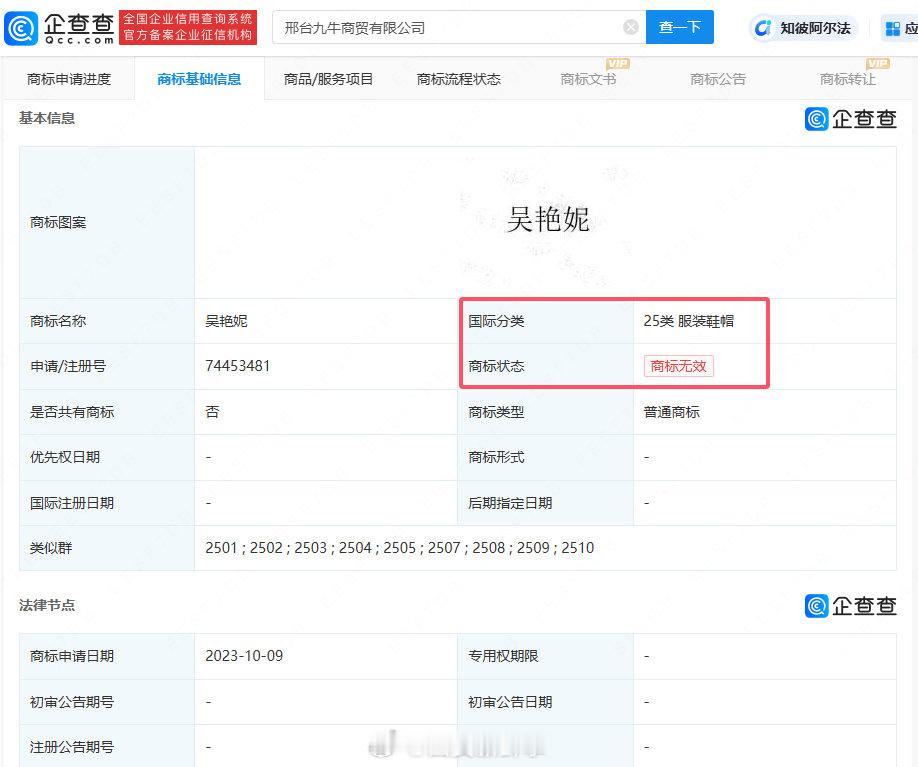The width and height of the screenshot is (918, 767).
Task: Click the 知彼阿尔法 icon
Action: [x=762, y=28]
